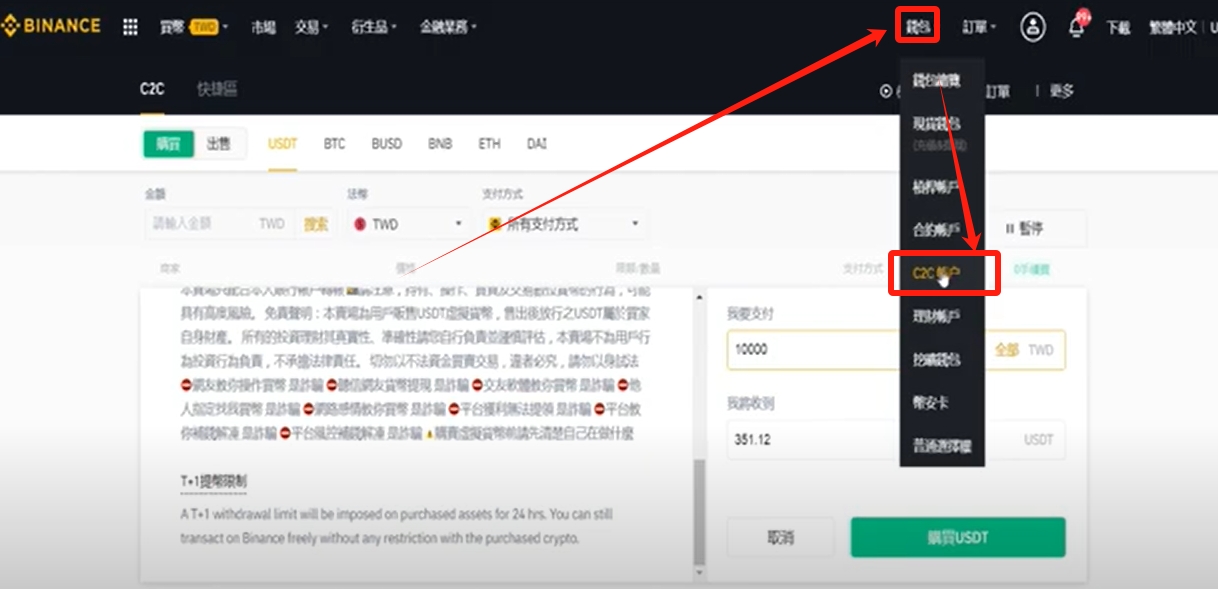
Task: Open the user profile icon
Action: [1033, 27]
